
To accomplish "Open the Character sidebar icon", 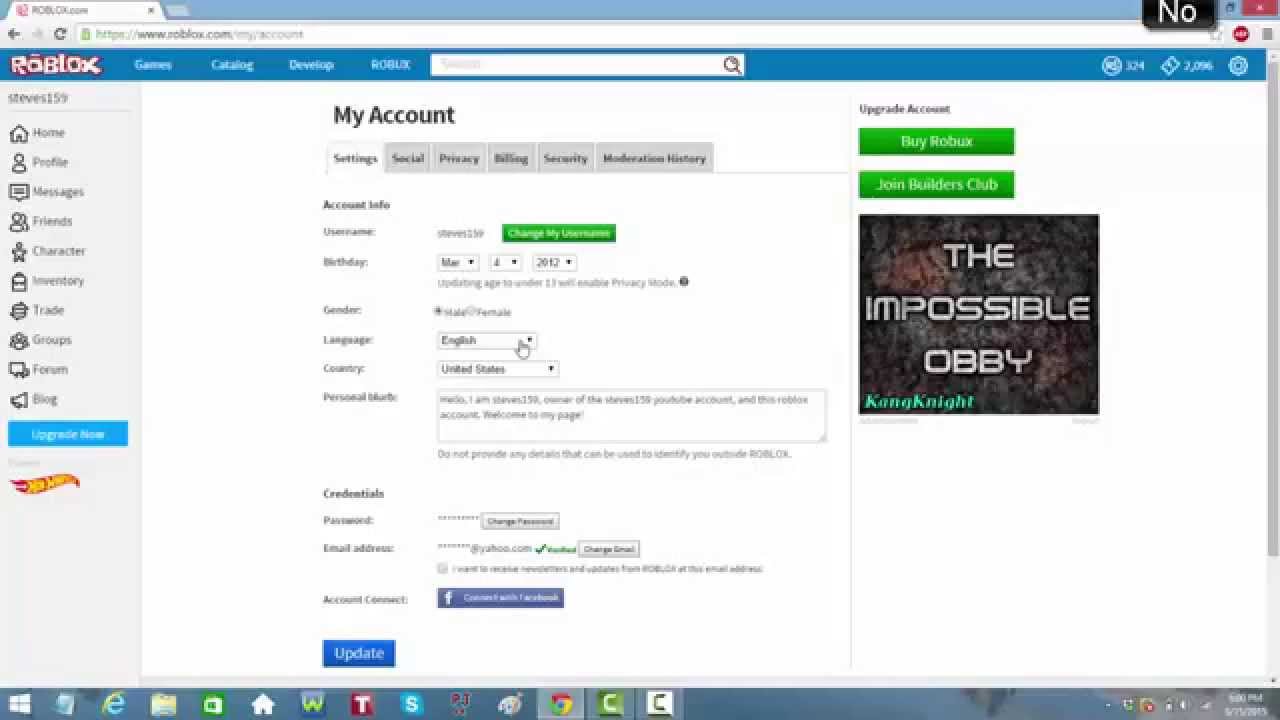I will [x=18, y=251].
